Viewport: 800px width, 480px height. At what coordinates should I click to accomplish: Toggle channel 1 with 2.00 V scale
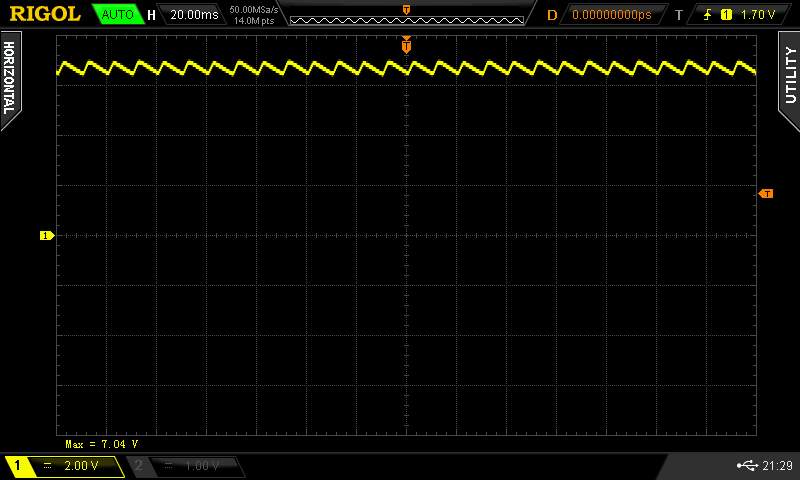[63, 466]
